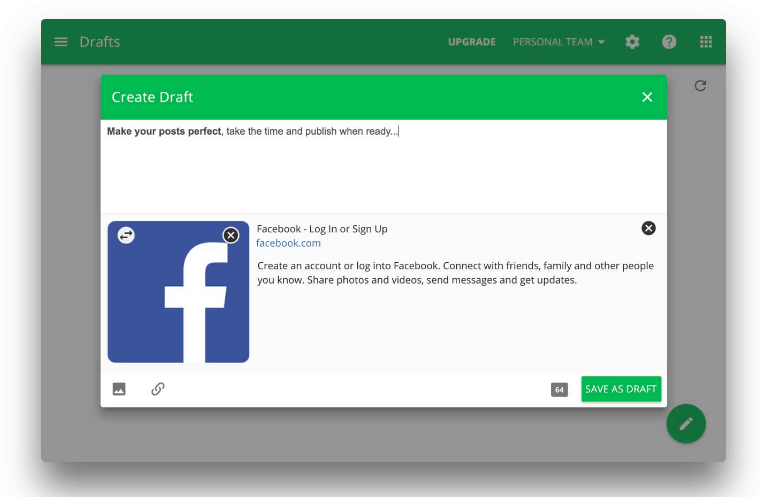761x497 pixels.
Task: Open the apps grid icon
Action: pos(706,42)
